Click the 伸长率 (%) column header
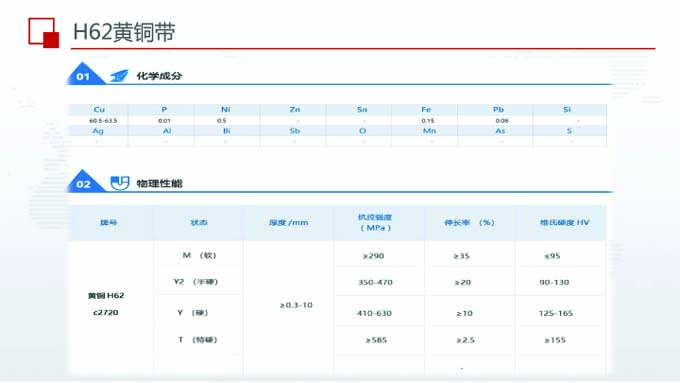The width and height of the screenshot is (680, 383). 469,223
